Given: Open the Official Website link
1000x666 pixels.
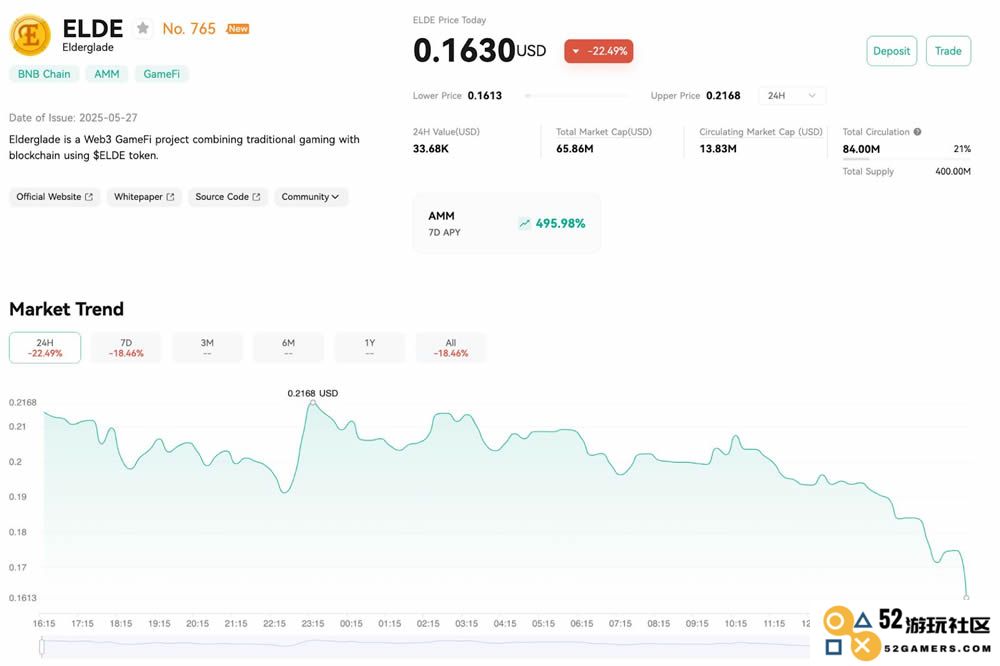Looking at the screenshot, I should point(55,196).
